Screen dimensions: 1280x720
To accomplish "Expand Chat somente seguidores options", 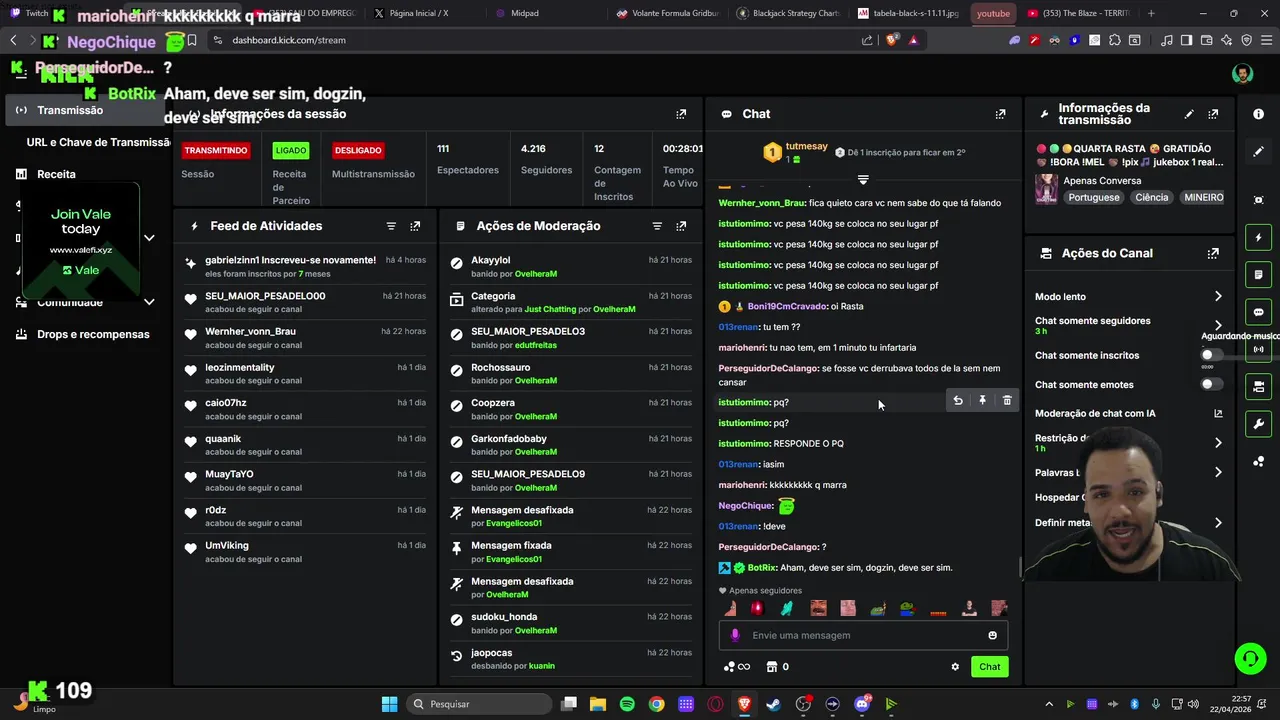I will (x=1218, y=326).
